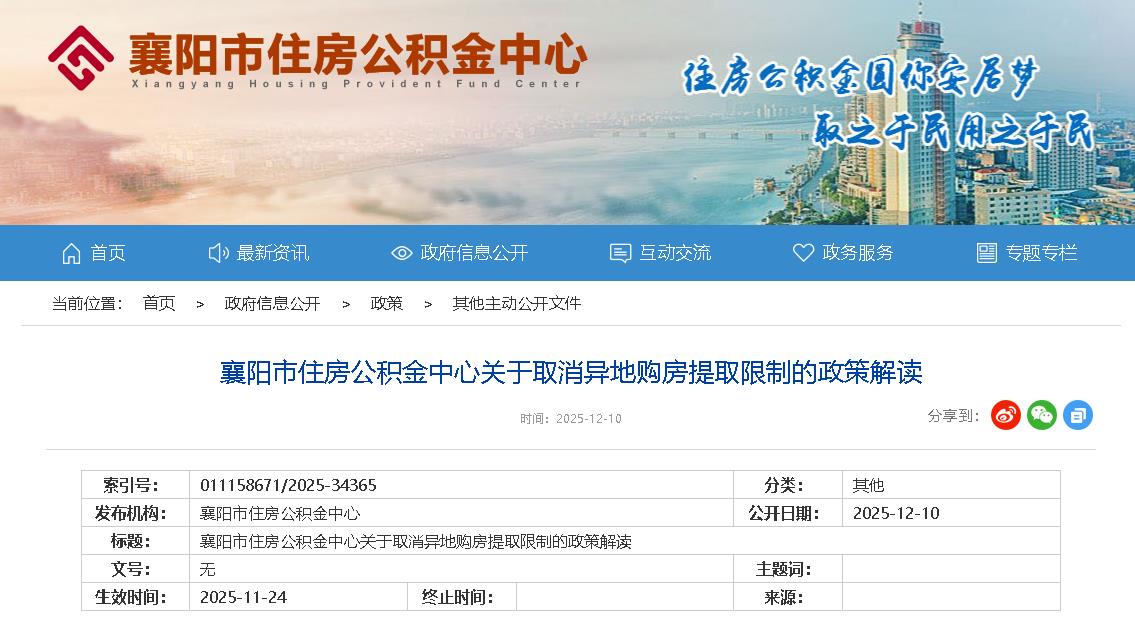
Task: Click the eye icon beside 政府信息公开
Action: tap(400, 253)
